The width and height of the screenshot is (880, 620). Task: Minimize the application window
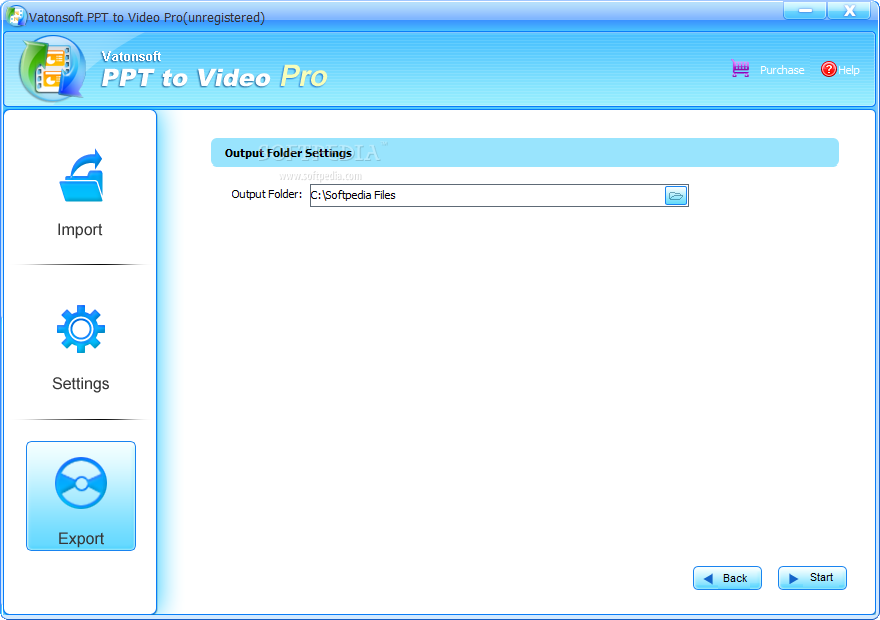[x=805, y=10]
